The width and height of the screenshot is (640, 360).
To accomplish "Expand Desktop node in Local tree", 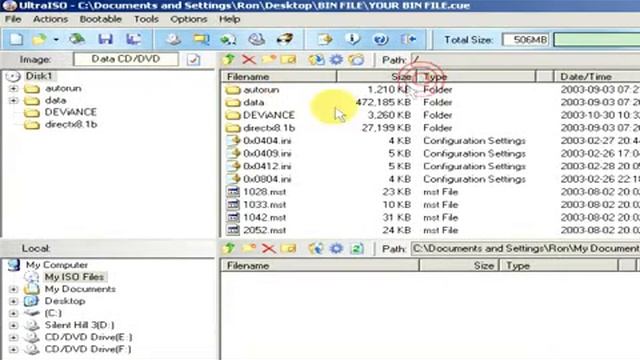I will (x=13, y=301).
